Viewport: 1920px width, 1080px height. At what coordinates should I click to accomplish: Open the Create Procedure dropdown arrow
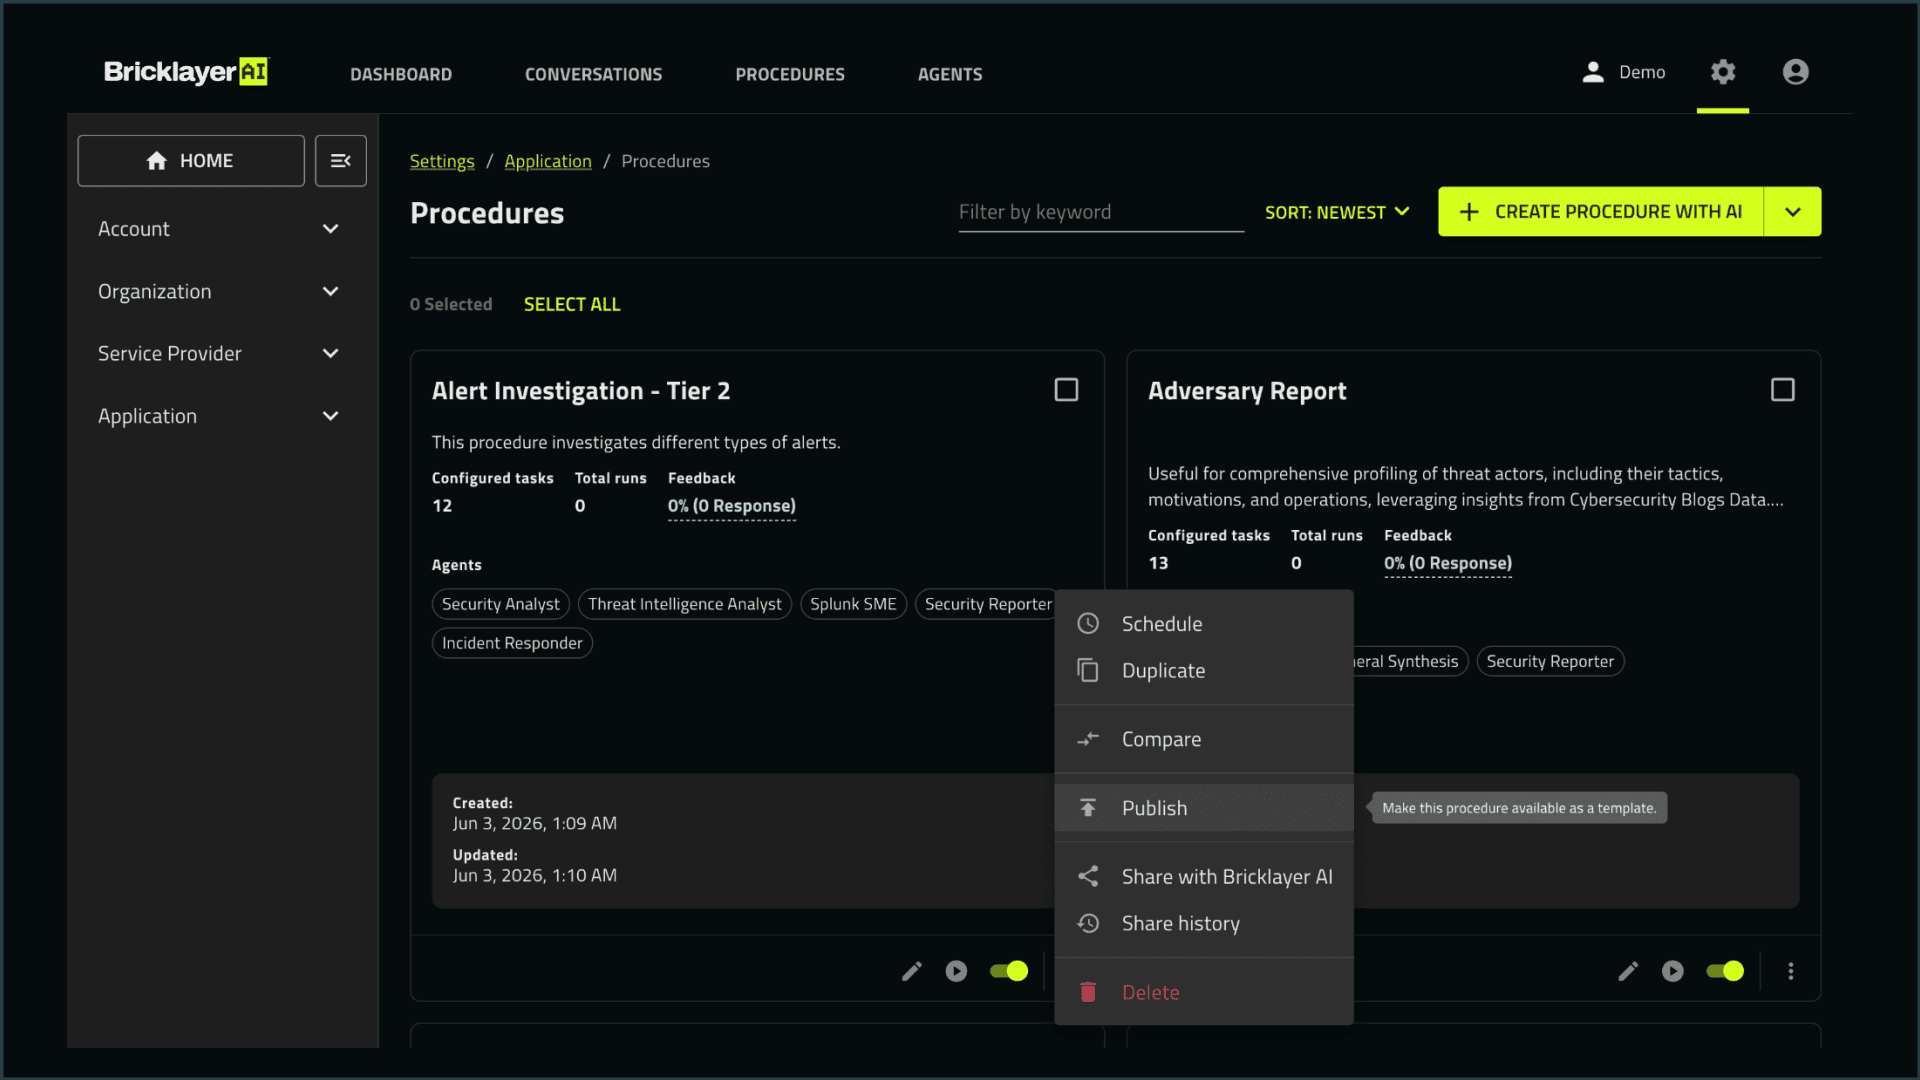1793,212
